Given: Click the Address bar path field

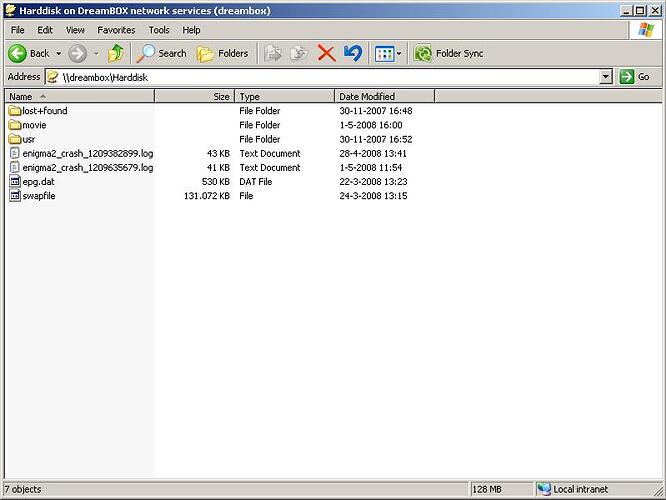Looking at the screenshot, I should (x=323, y=77).
